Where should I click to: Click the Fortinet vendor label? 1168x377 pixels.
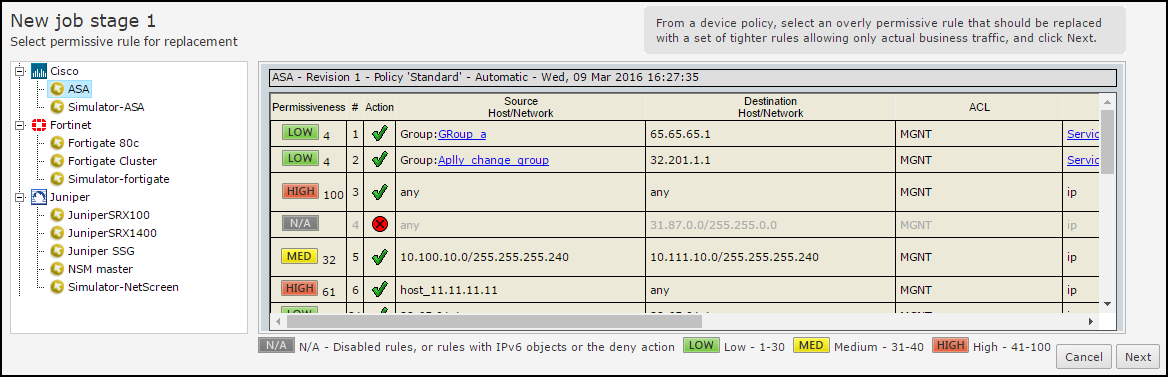tap(71, 125)
